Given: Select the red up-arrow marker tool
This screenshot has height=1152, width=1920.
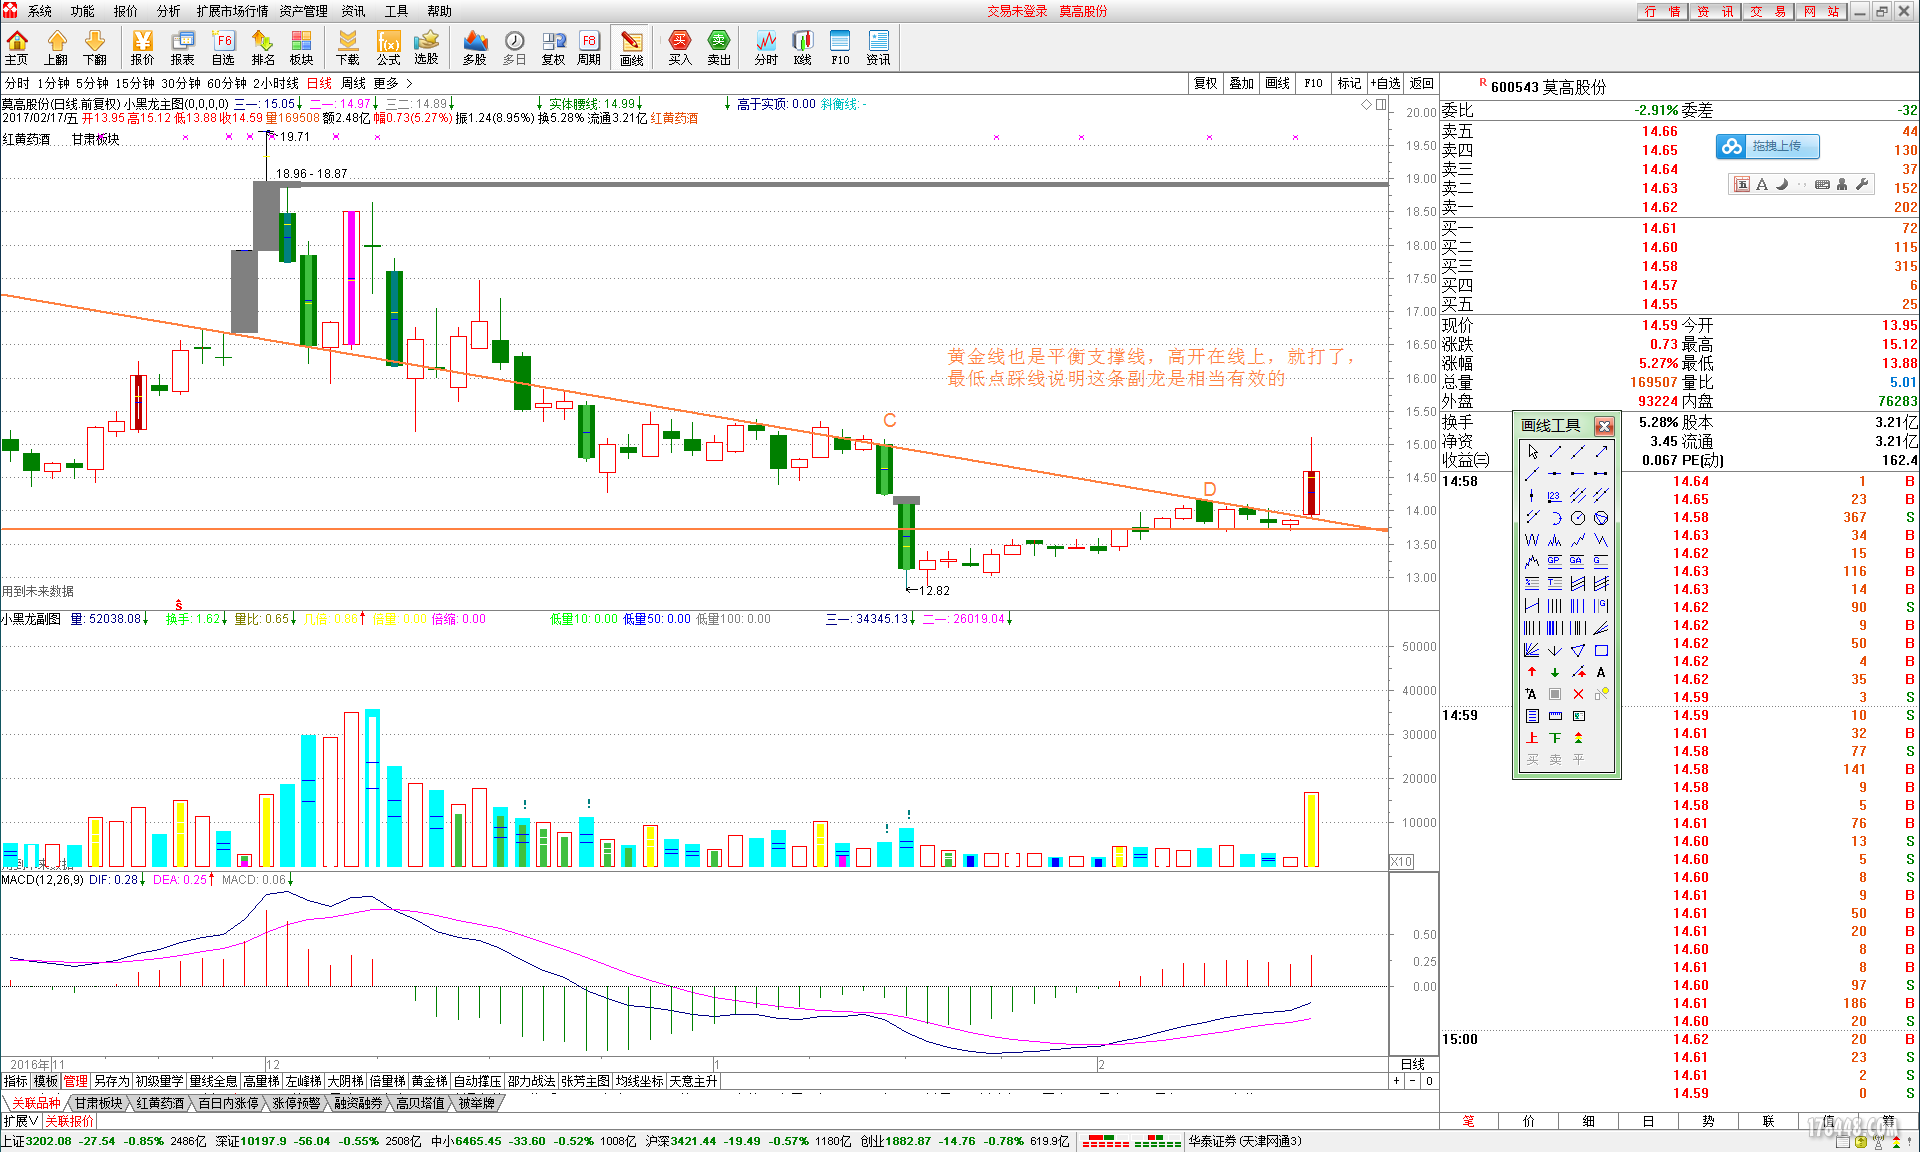Looking at the screenshot, I should pyautogui.click(x=1532, y=672).
